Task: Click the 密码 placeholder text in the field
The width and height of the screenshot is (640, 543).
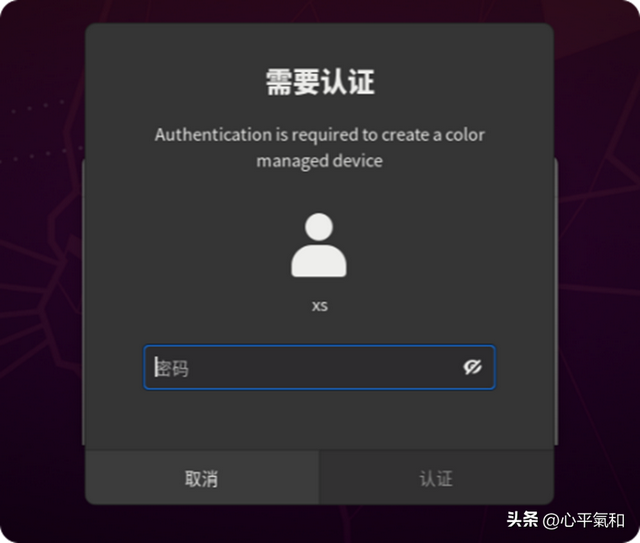Action: [x=172, y=368]
